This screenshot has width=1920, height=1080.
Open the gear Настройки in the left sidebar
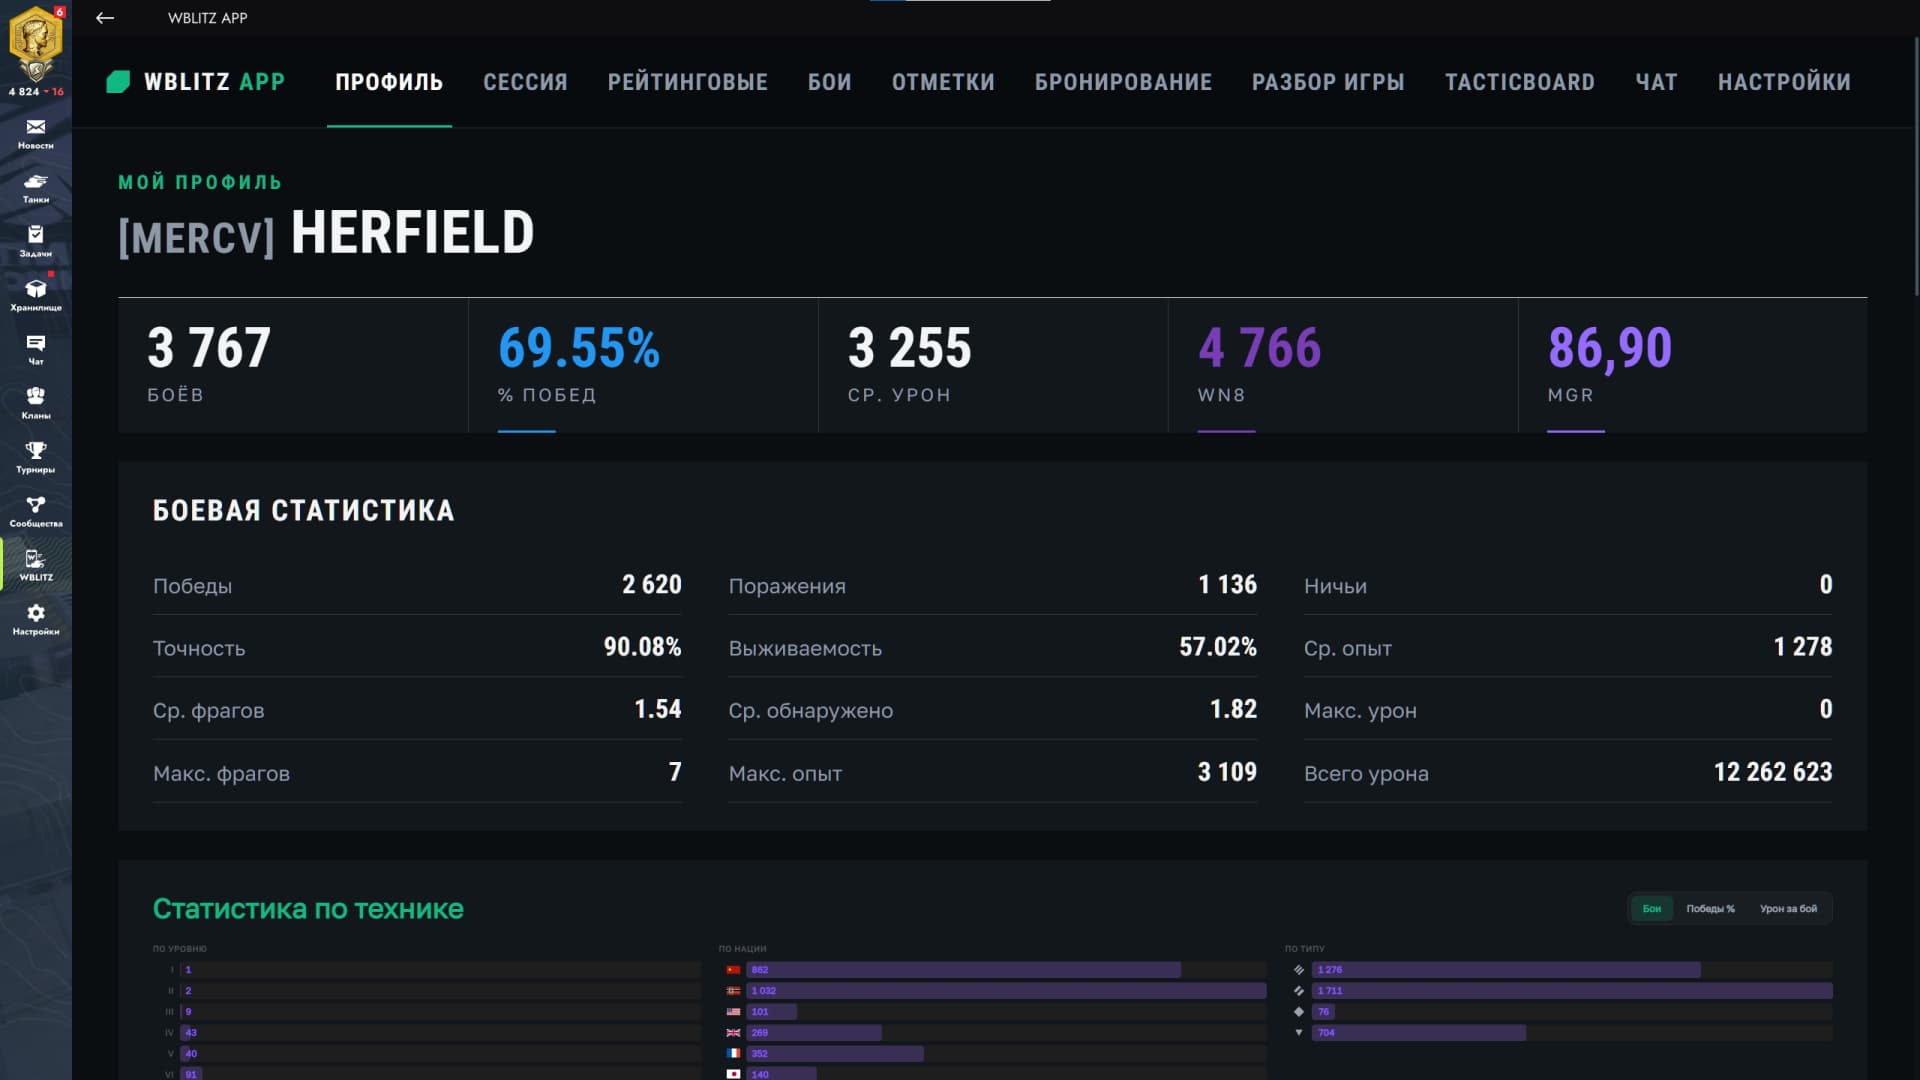[x=36, y=619]
